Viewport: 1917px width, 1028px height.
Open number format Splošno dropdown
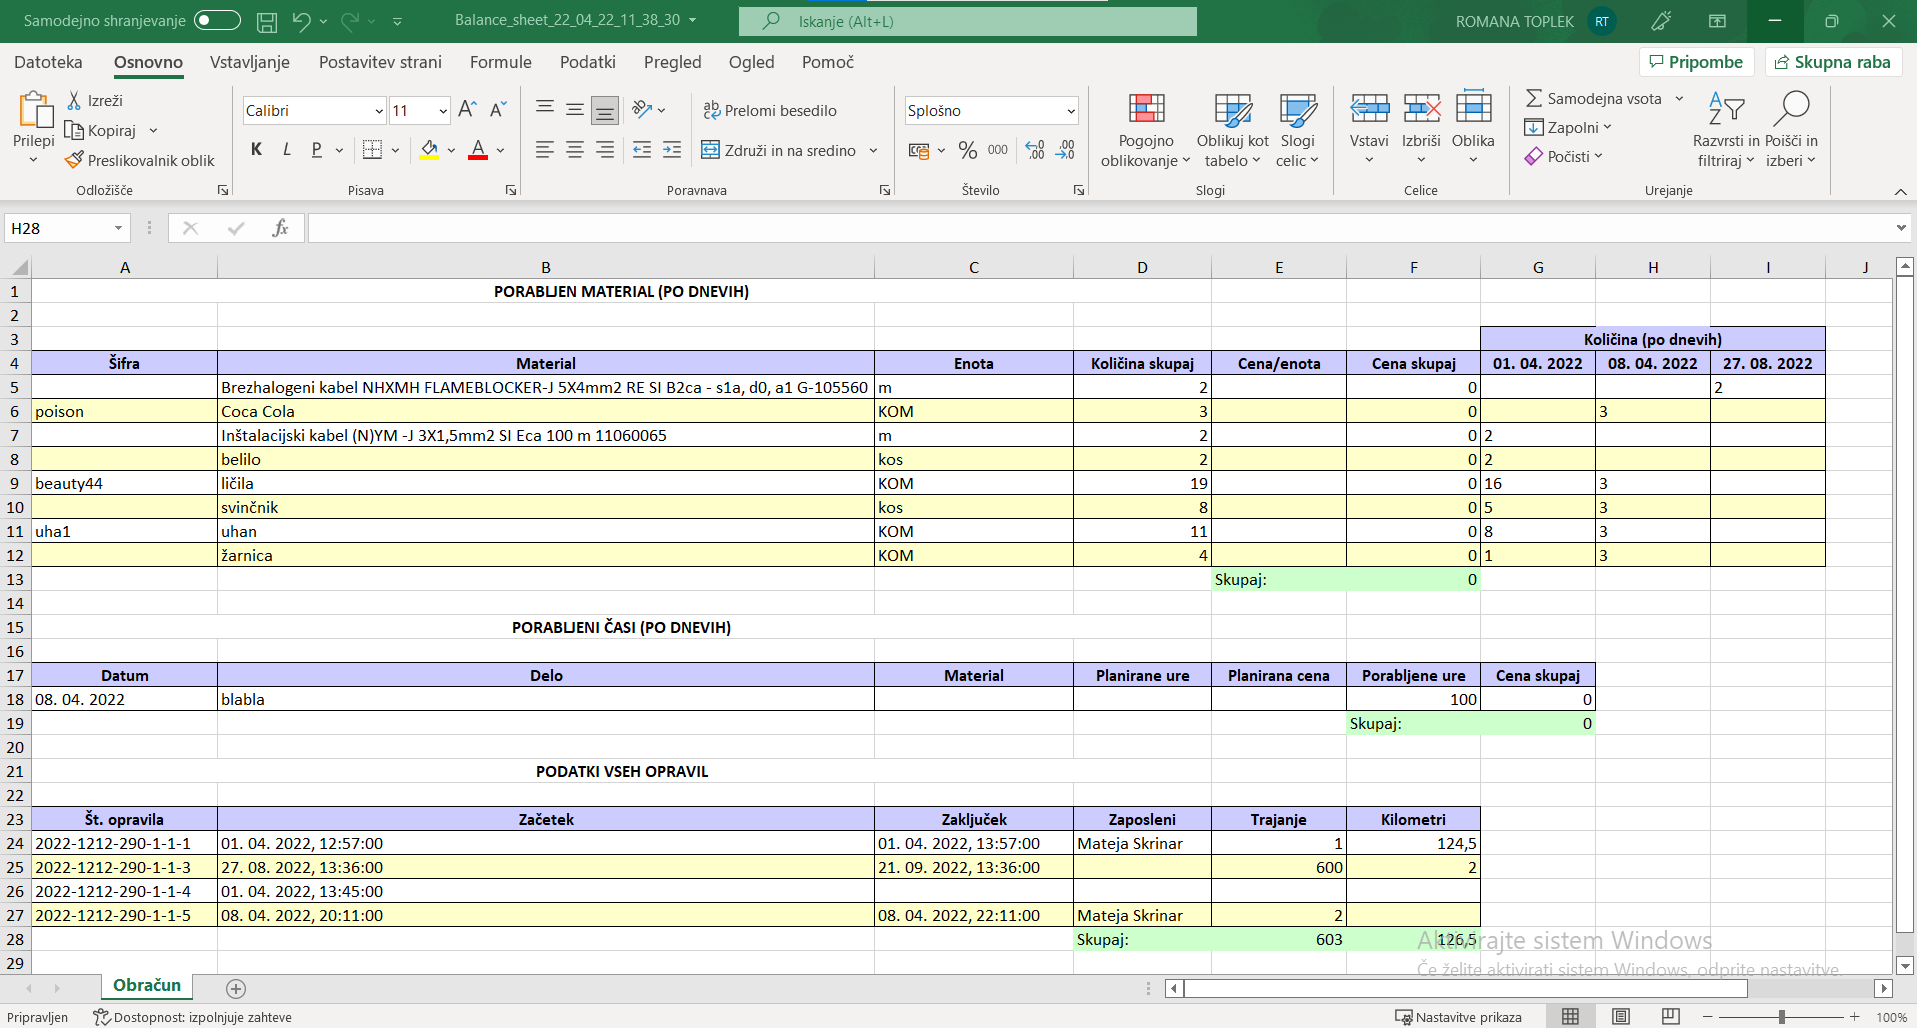pos(1071,111)
